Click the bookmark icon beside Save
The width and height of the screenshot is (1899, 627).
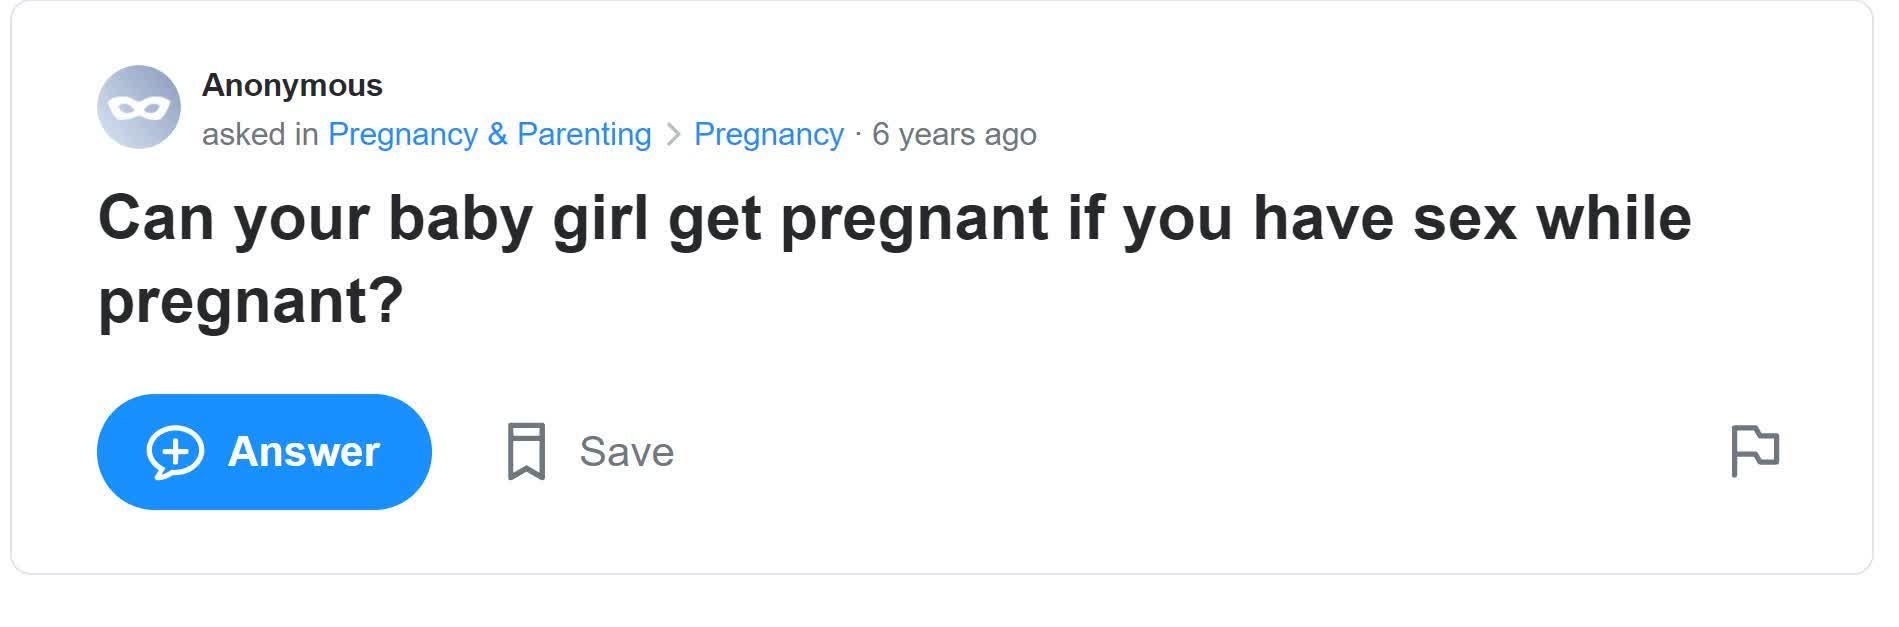tap(526, 451)
